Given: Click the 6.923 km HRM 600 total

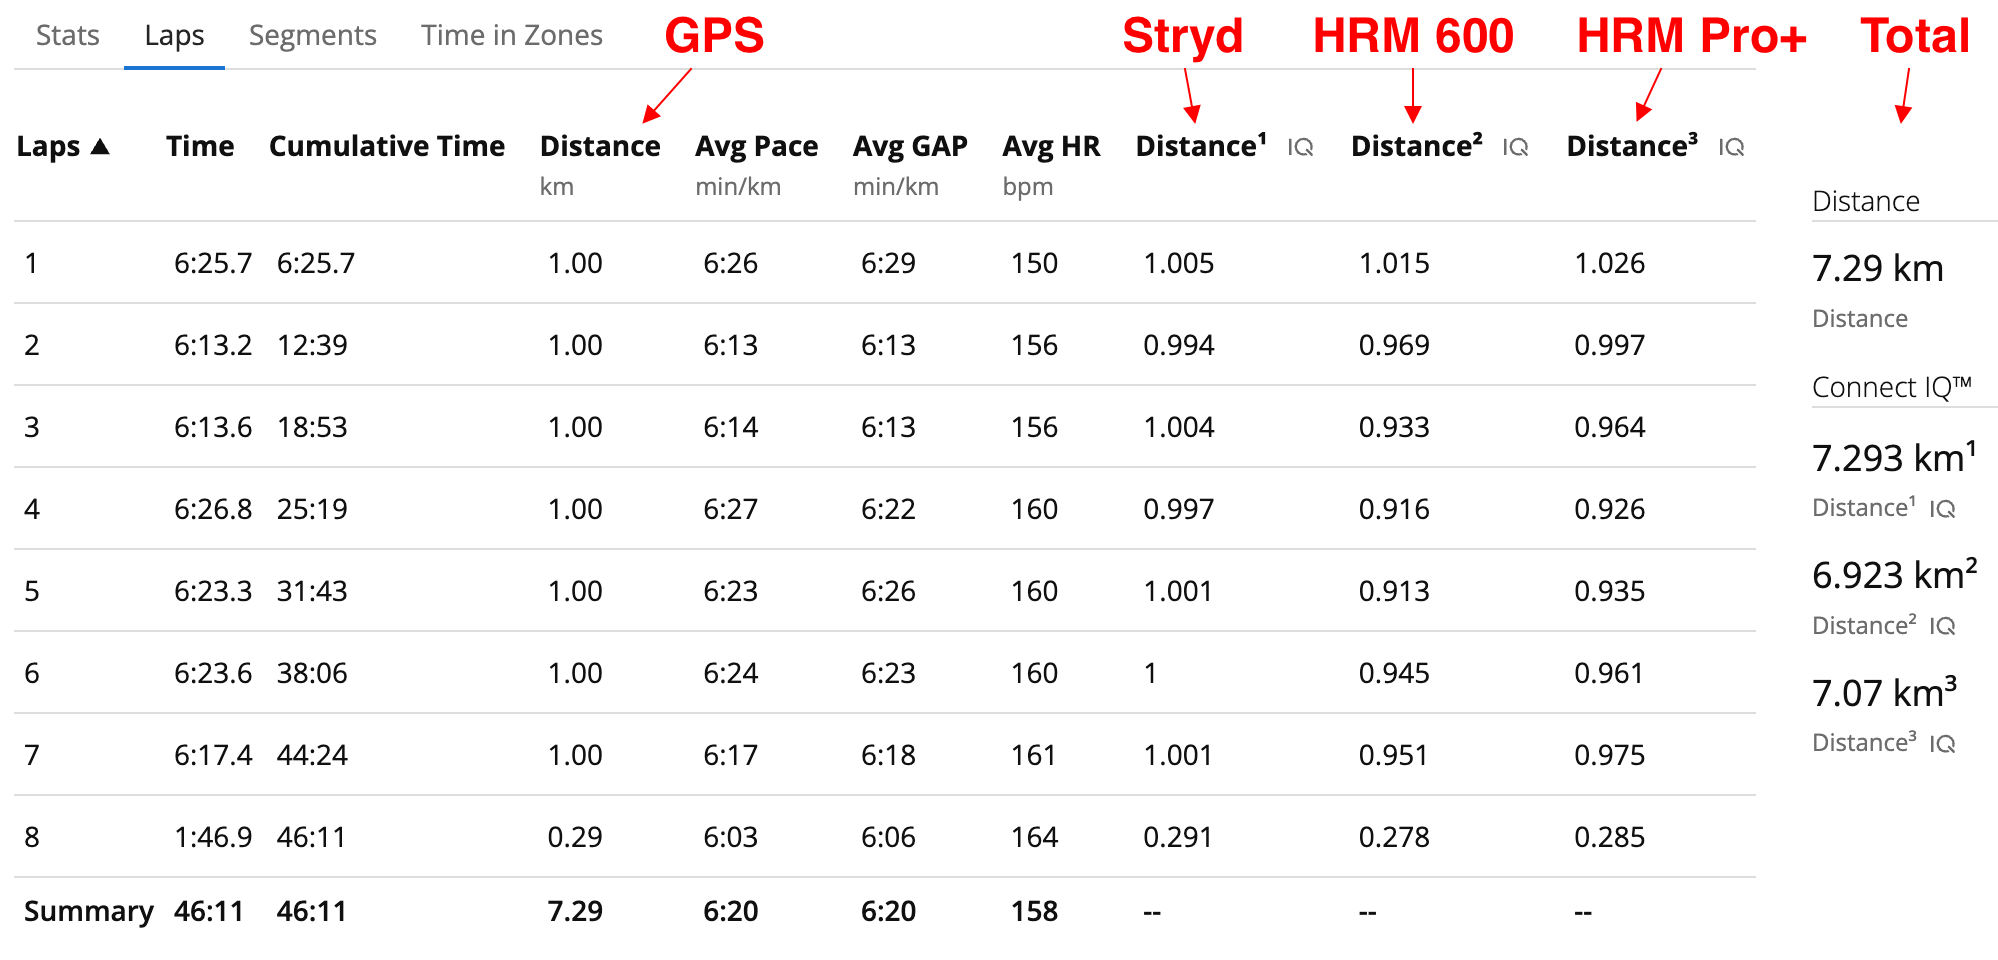Looking at the screenshot, I should click(1894, 574).
